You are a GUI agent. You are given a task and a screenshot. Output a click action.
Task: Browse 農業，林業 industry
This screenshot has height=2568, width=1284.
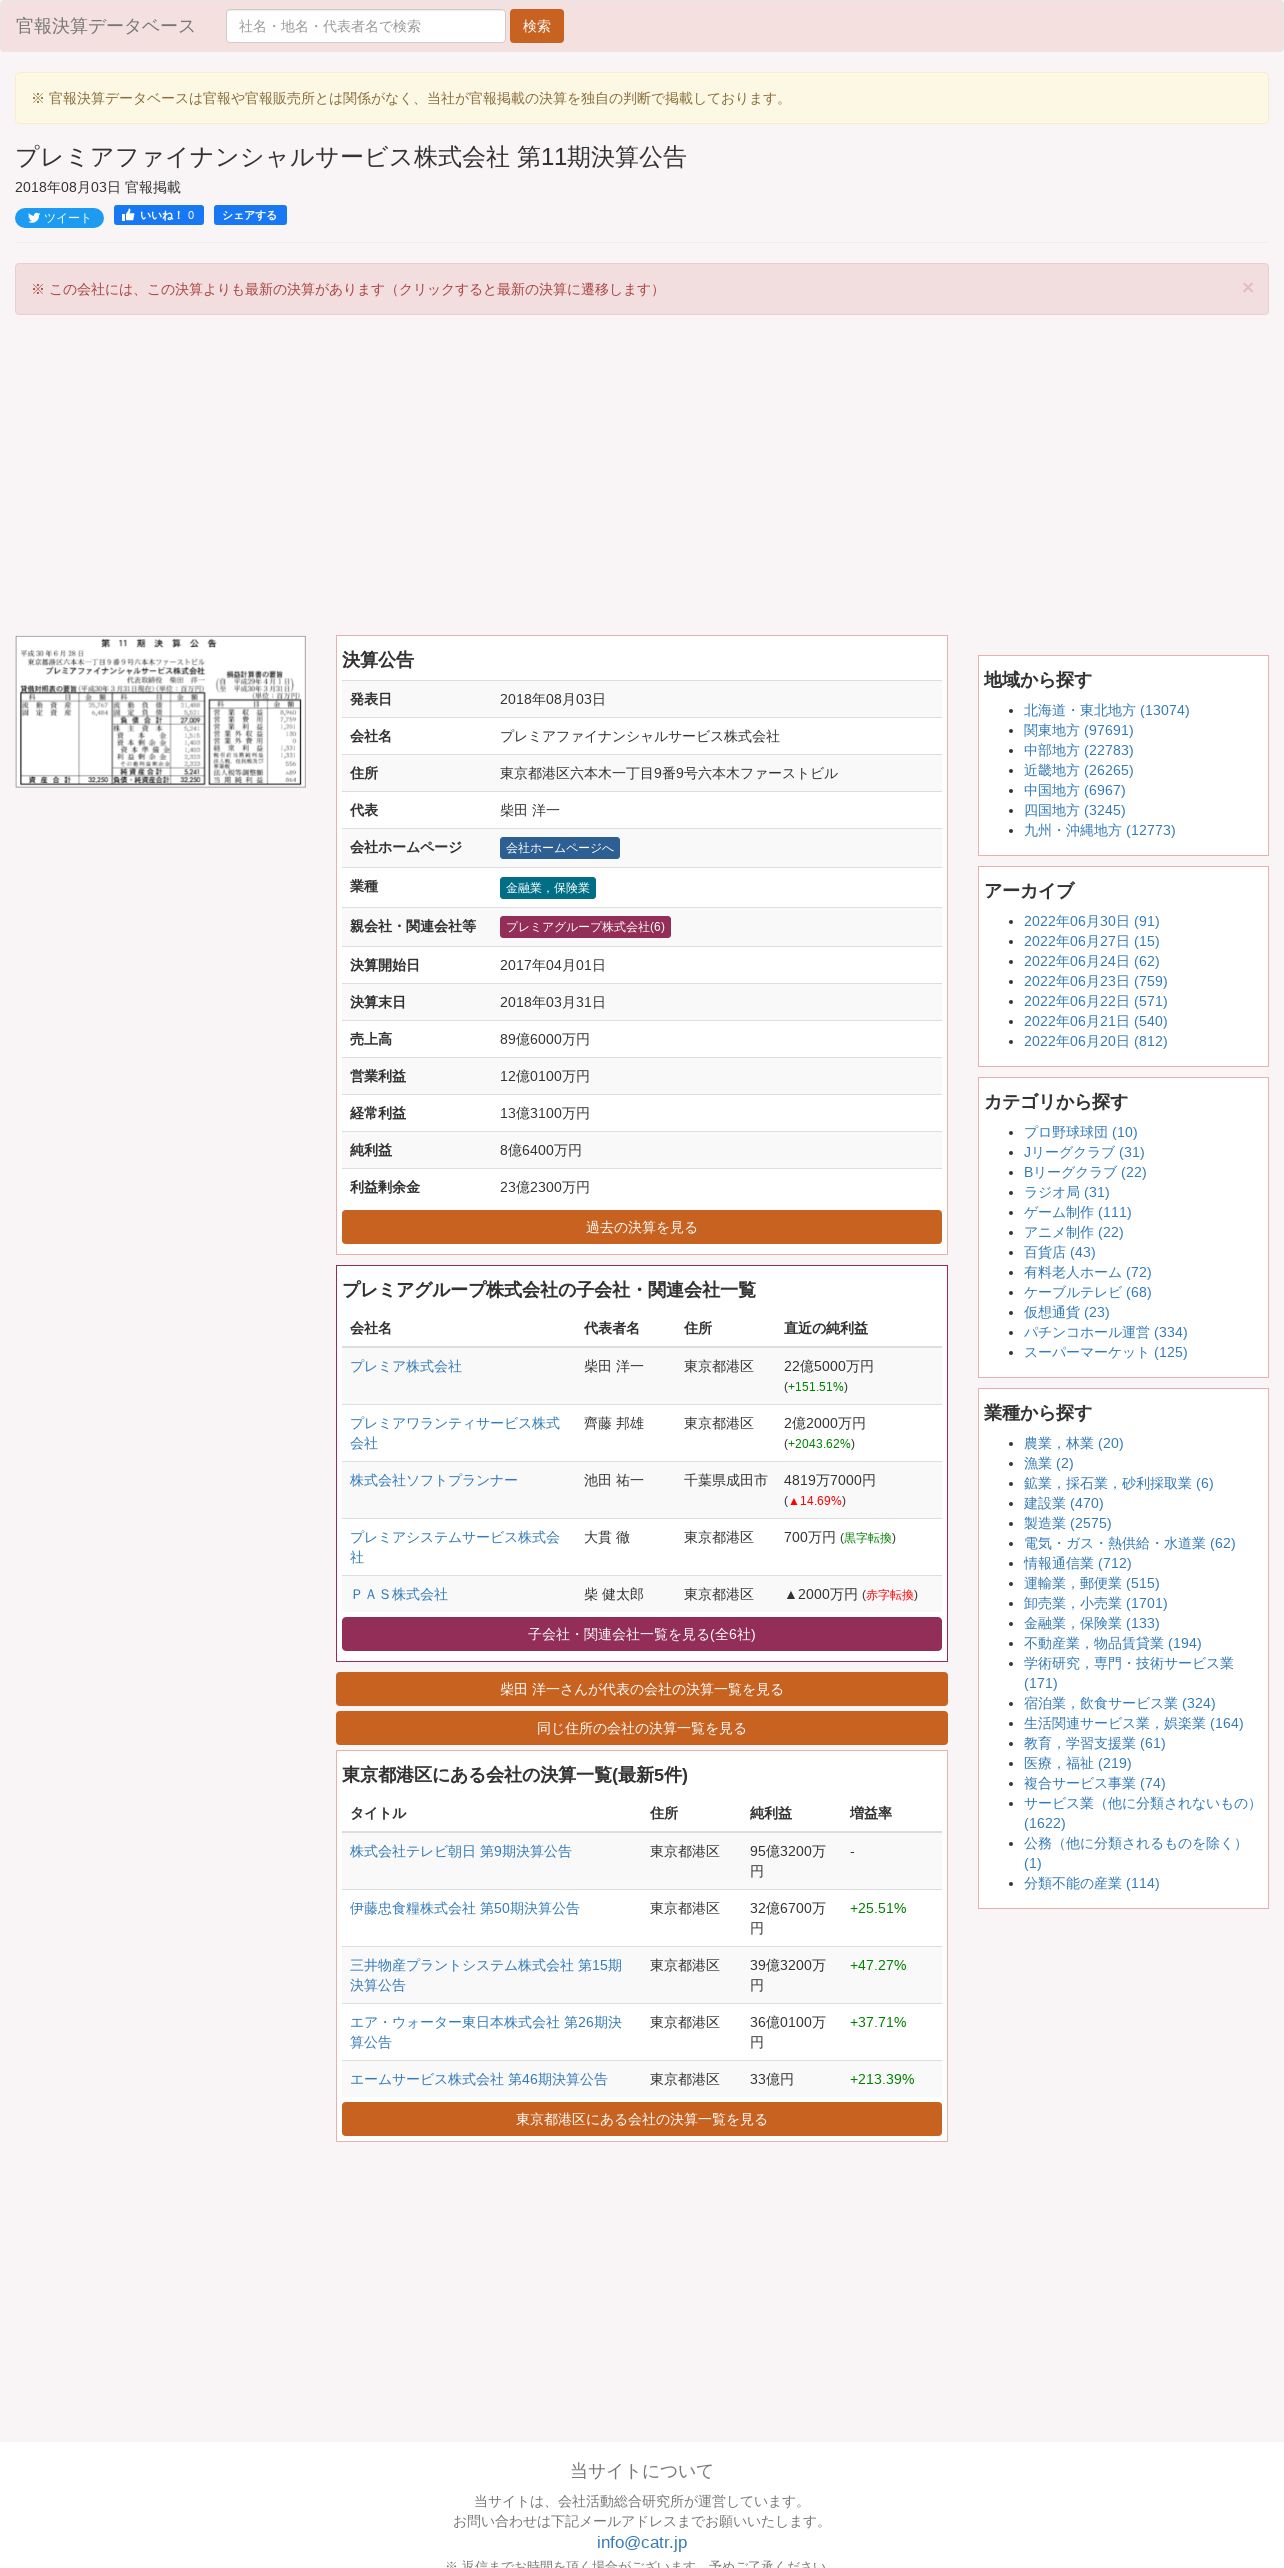click(x=1074, y=1443)
